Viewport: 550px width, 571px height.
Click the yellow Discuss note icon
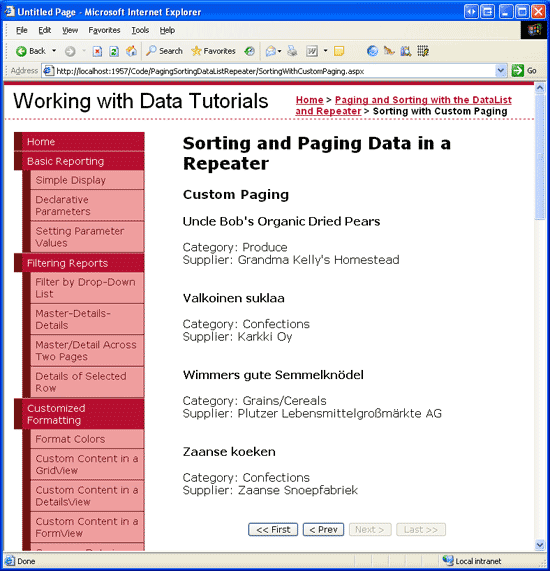pos(339,51)
